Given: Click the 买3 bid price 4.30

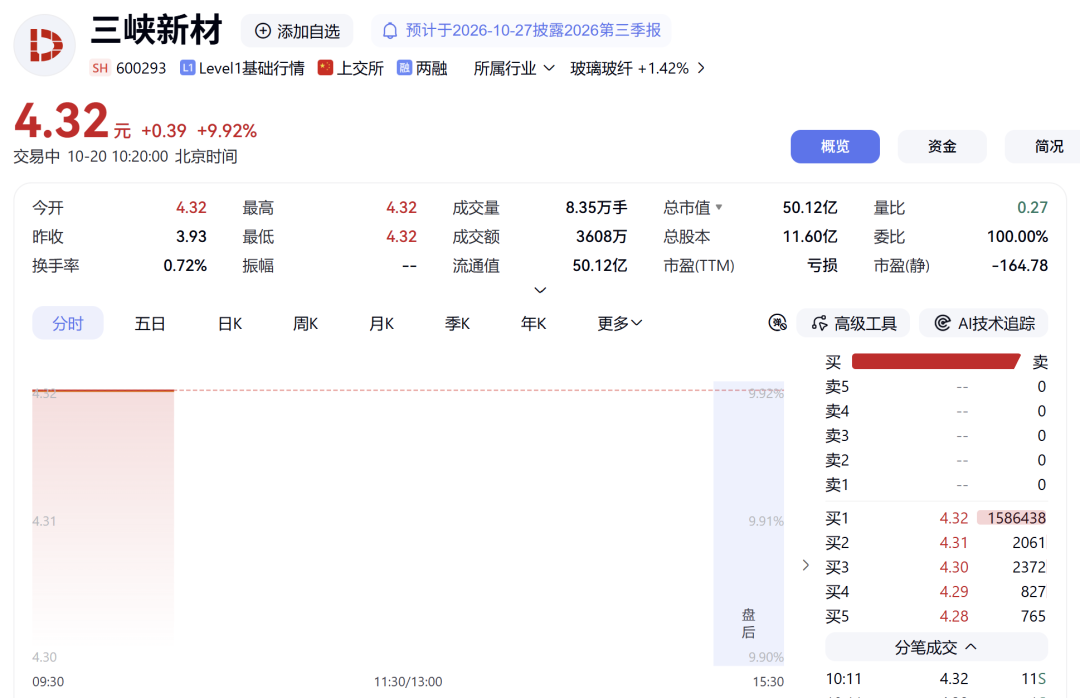Looking at the screenshot, I should coord(954,567).
